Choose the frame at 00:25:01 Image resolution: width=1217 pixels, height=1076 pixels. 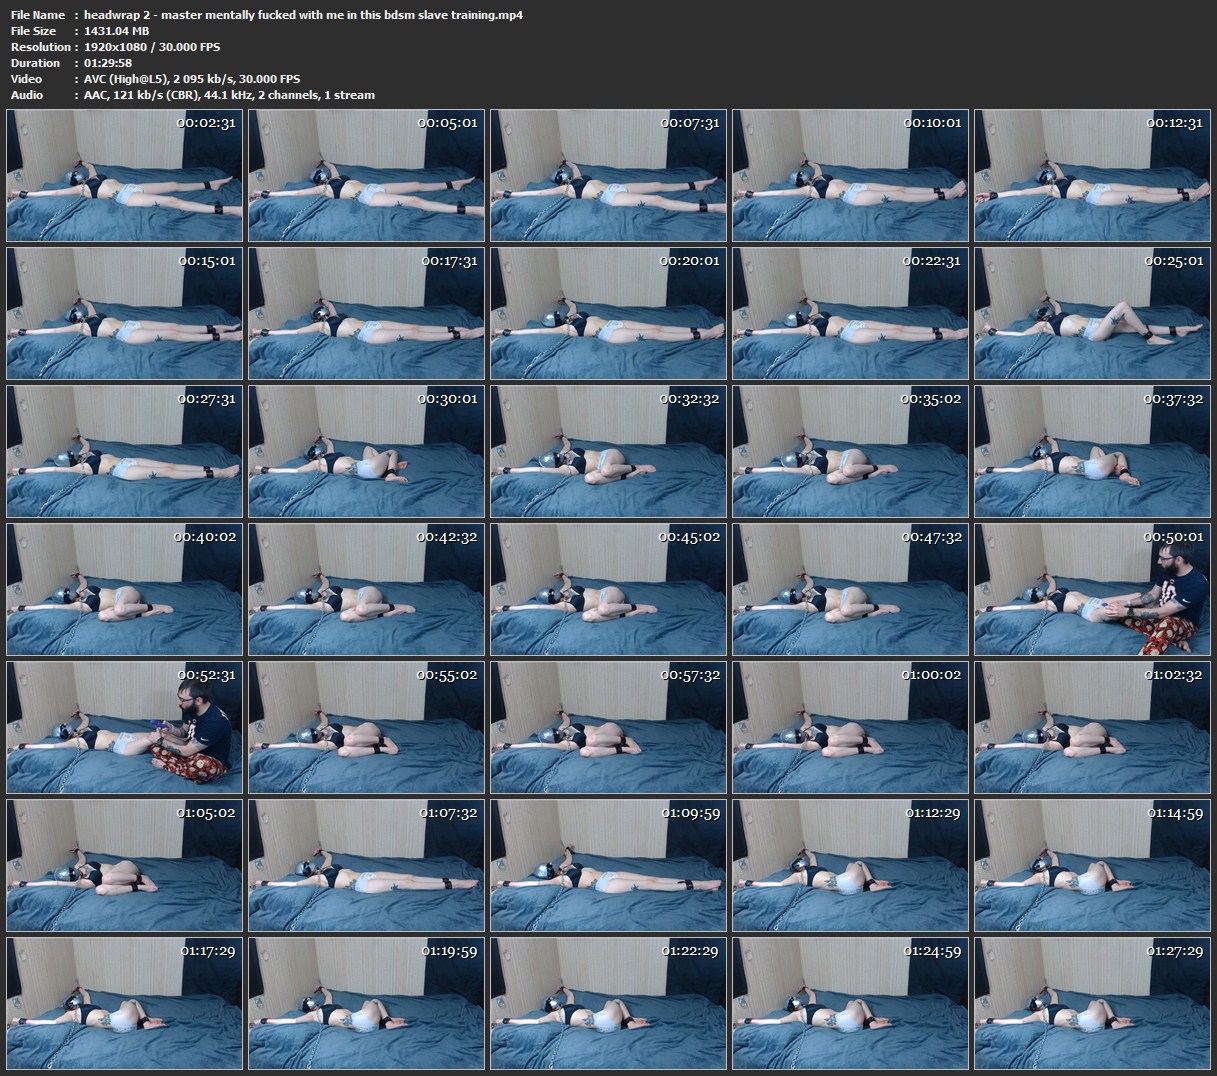(1093, 313)
